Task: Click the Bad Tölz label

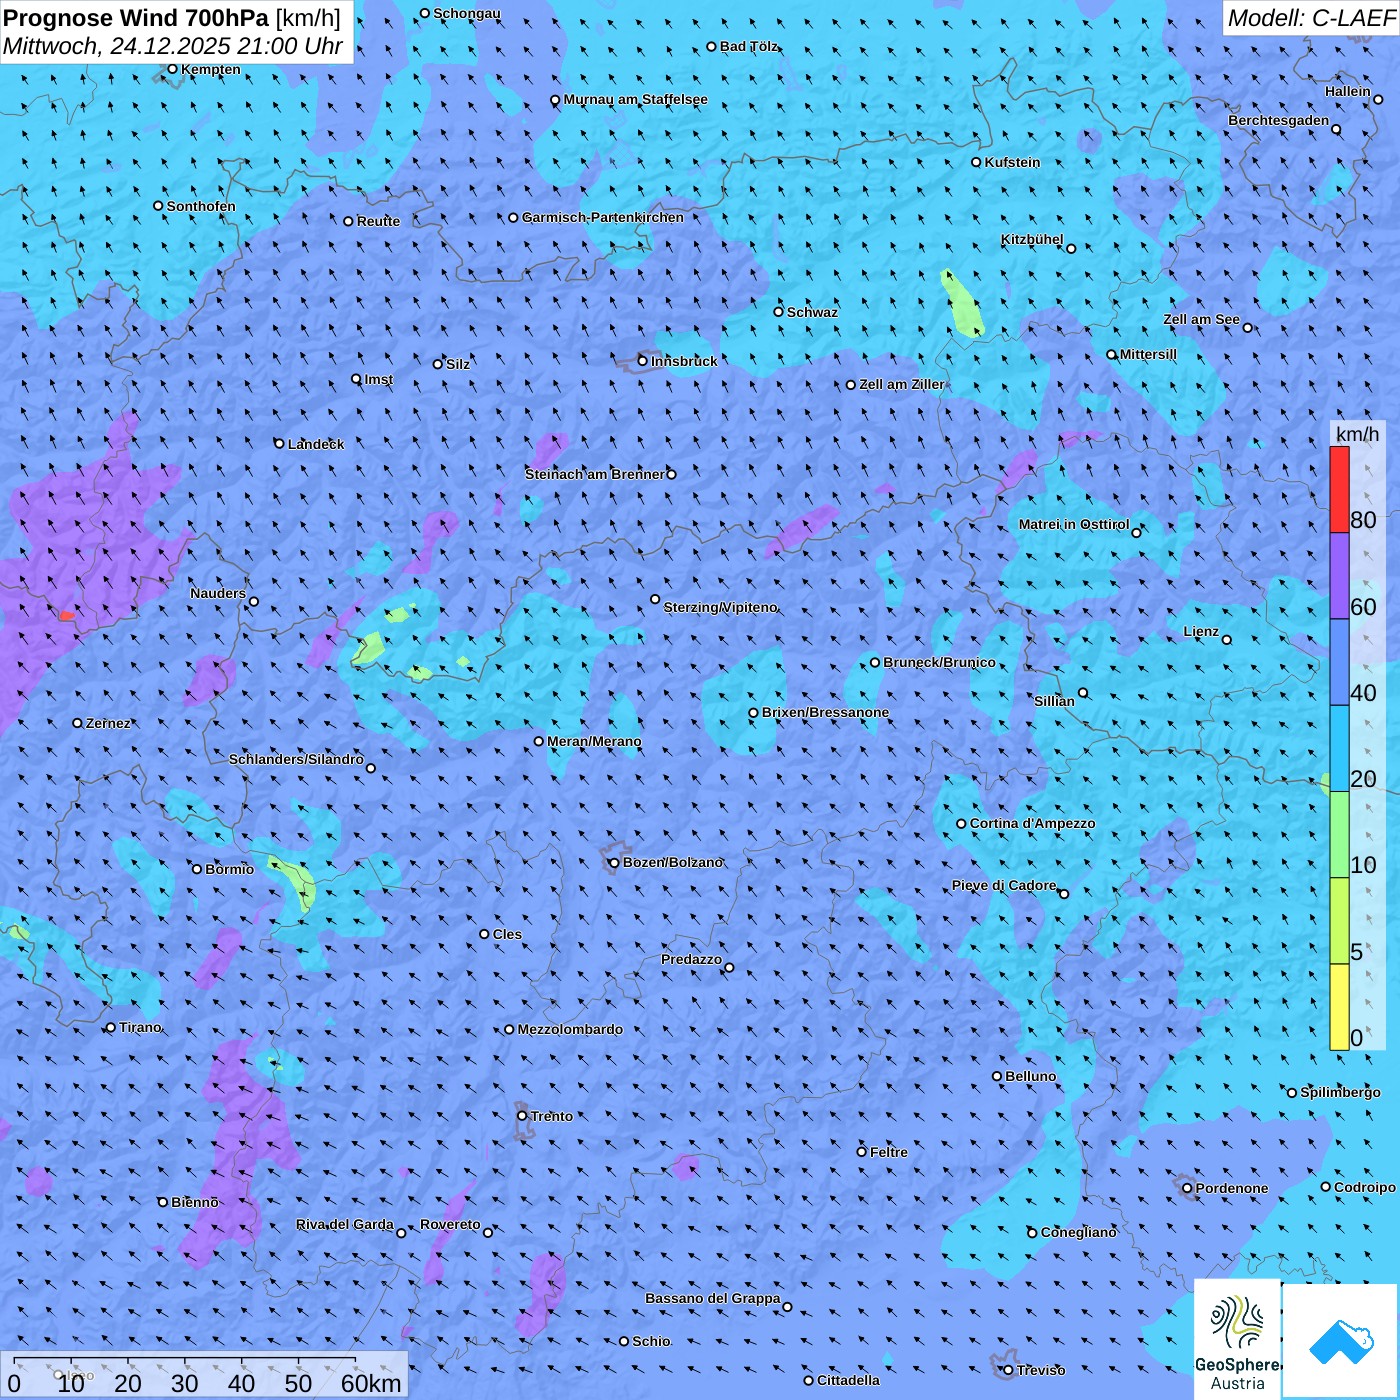Action: (749, 46)
